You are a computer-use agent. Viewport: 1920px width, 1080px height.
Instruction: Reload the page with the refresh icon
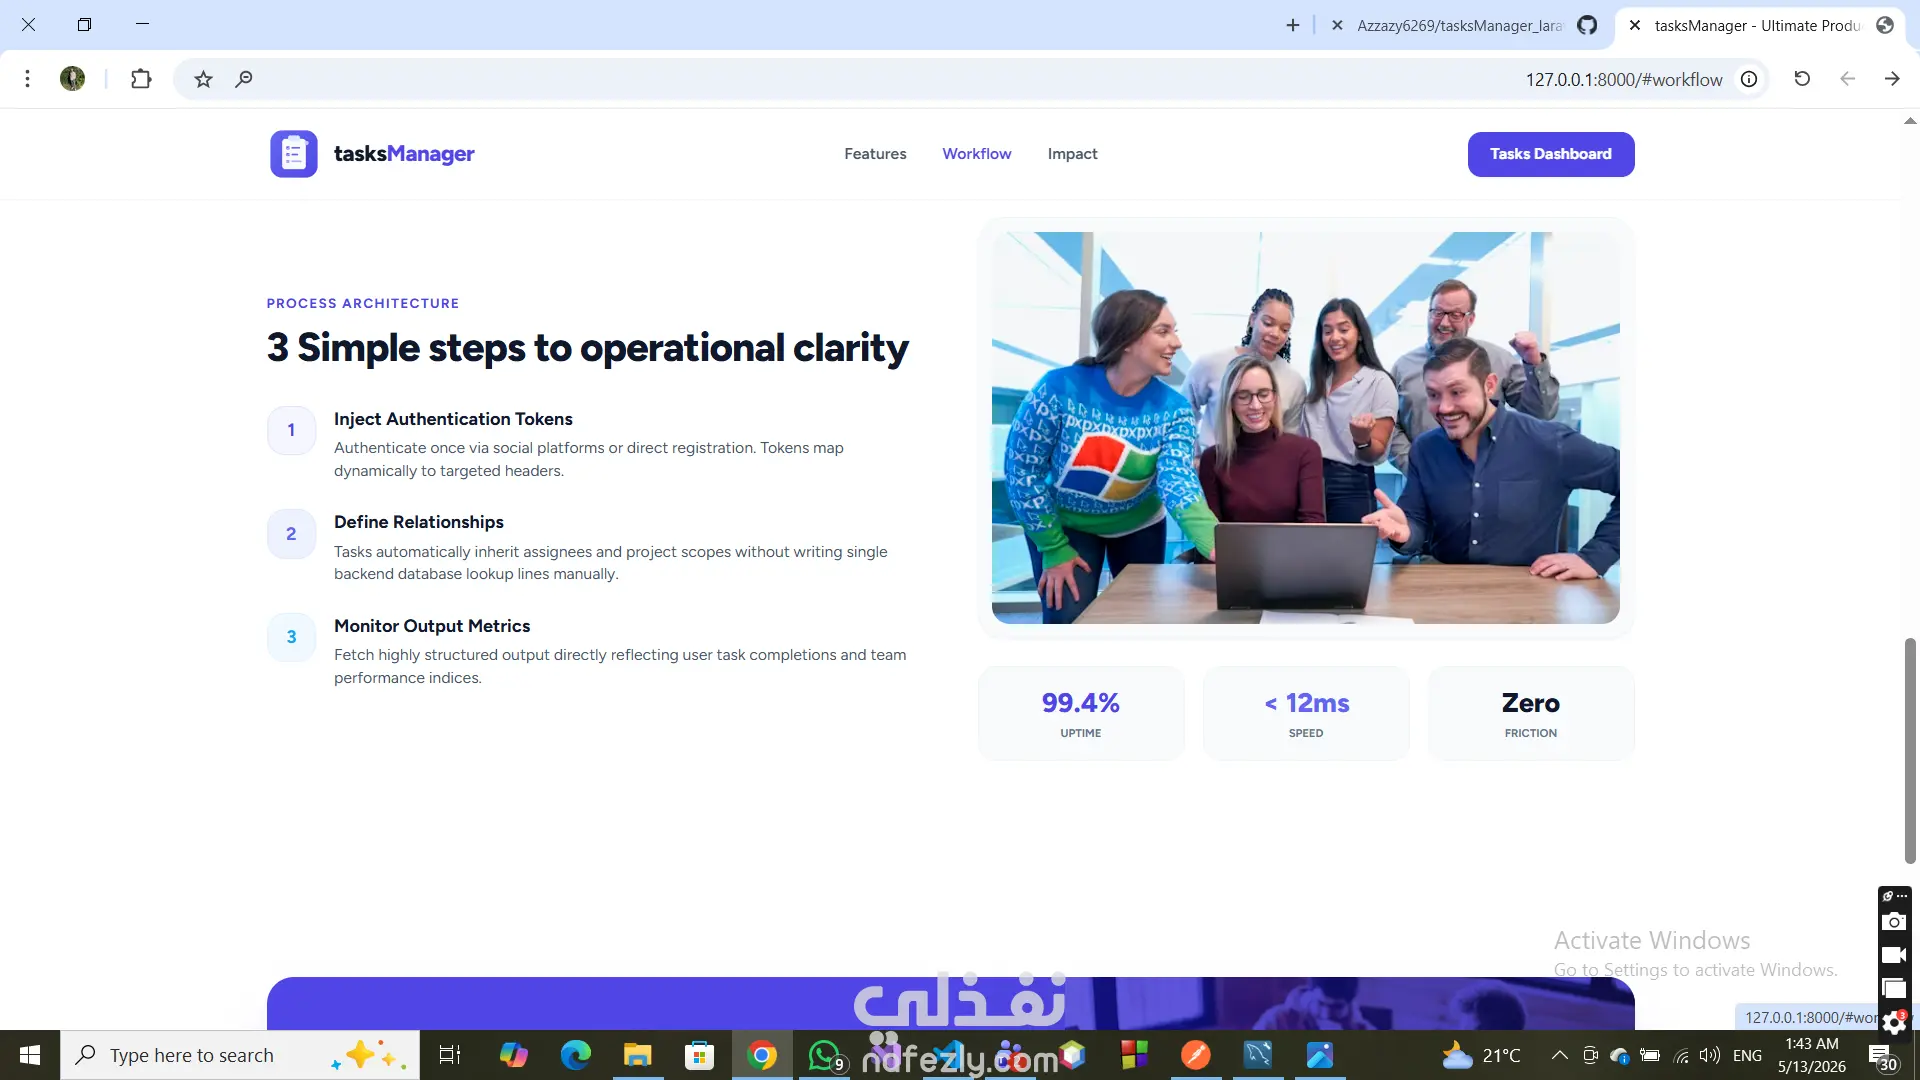(x=1802, y=79)
